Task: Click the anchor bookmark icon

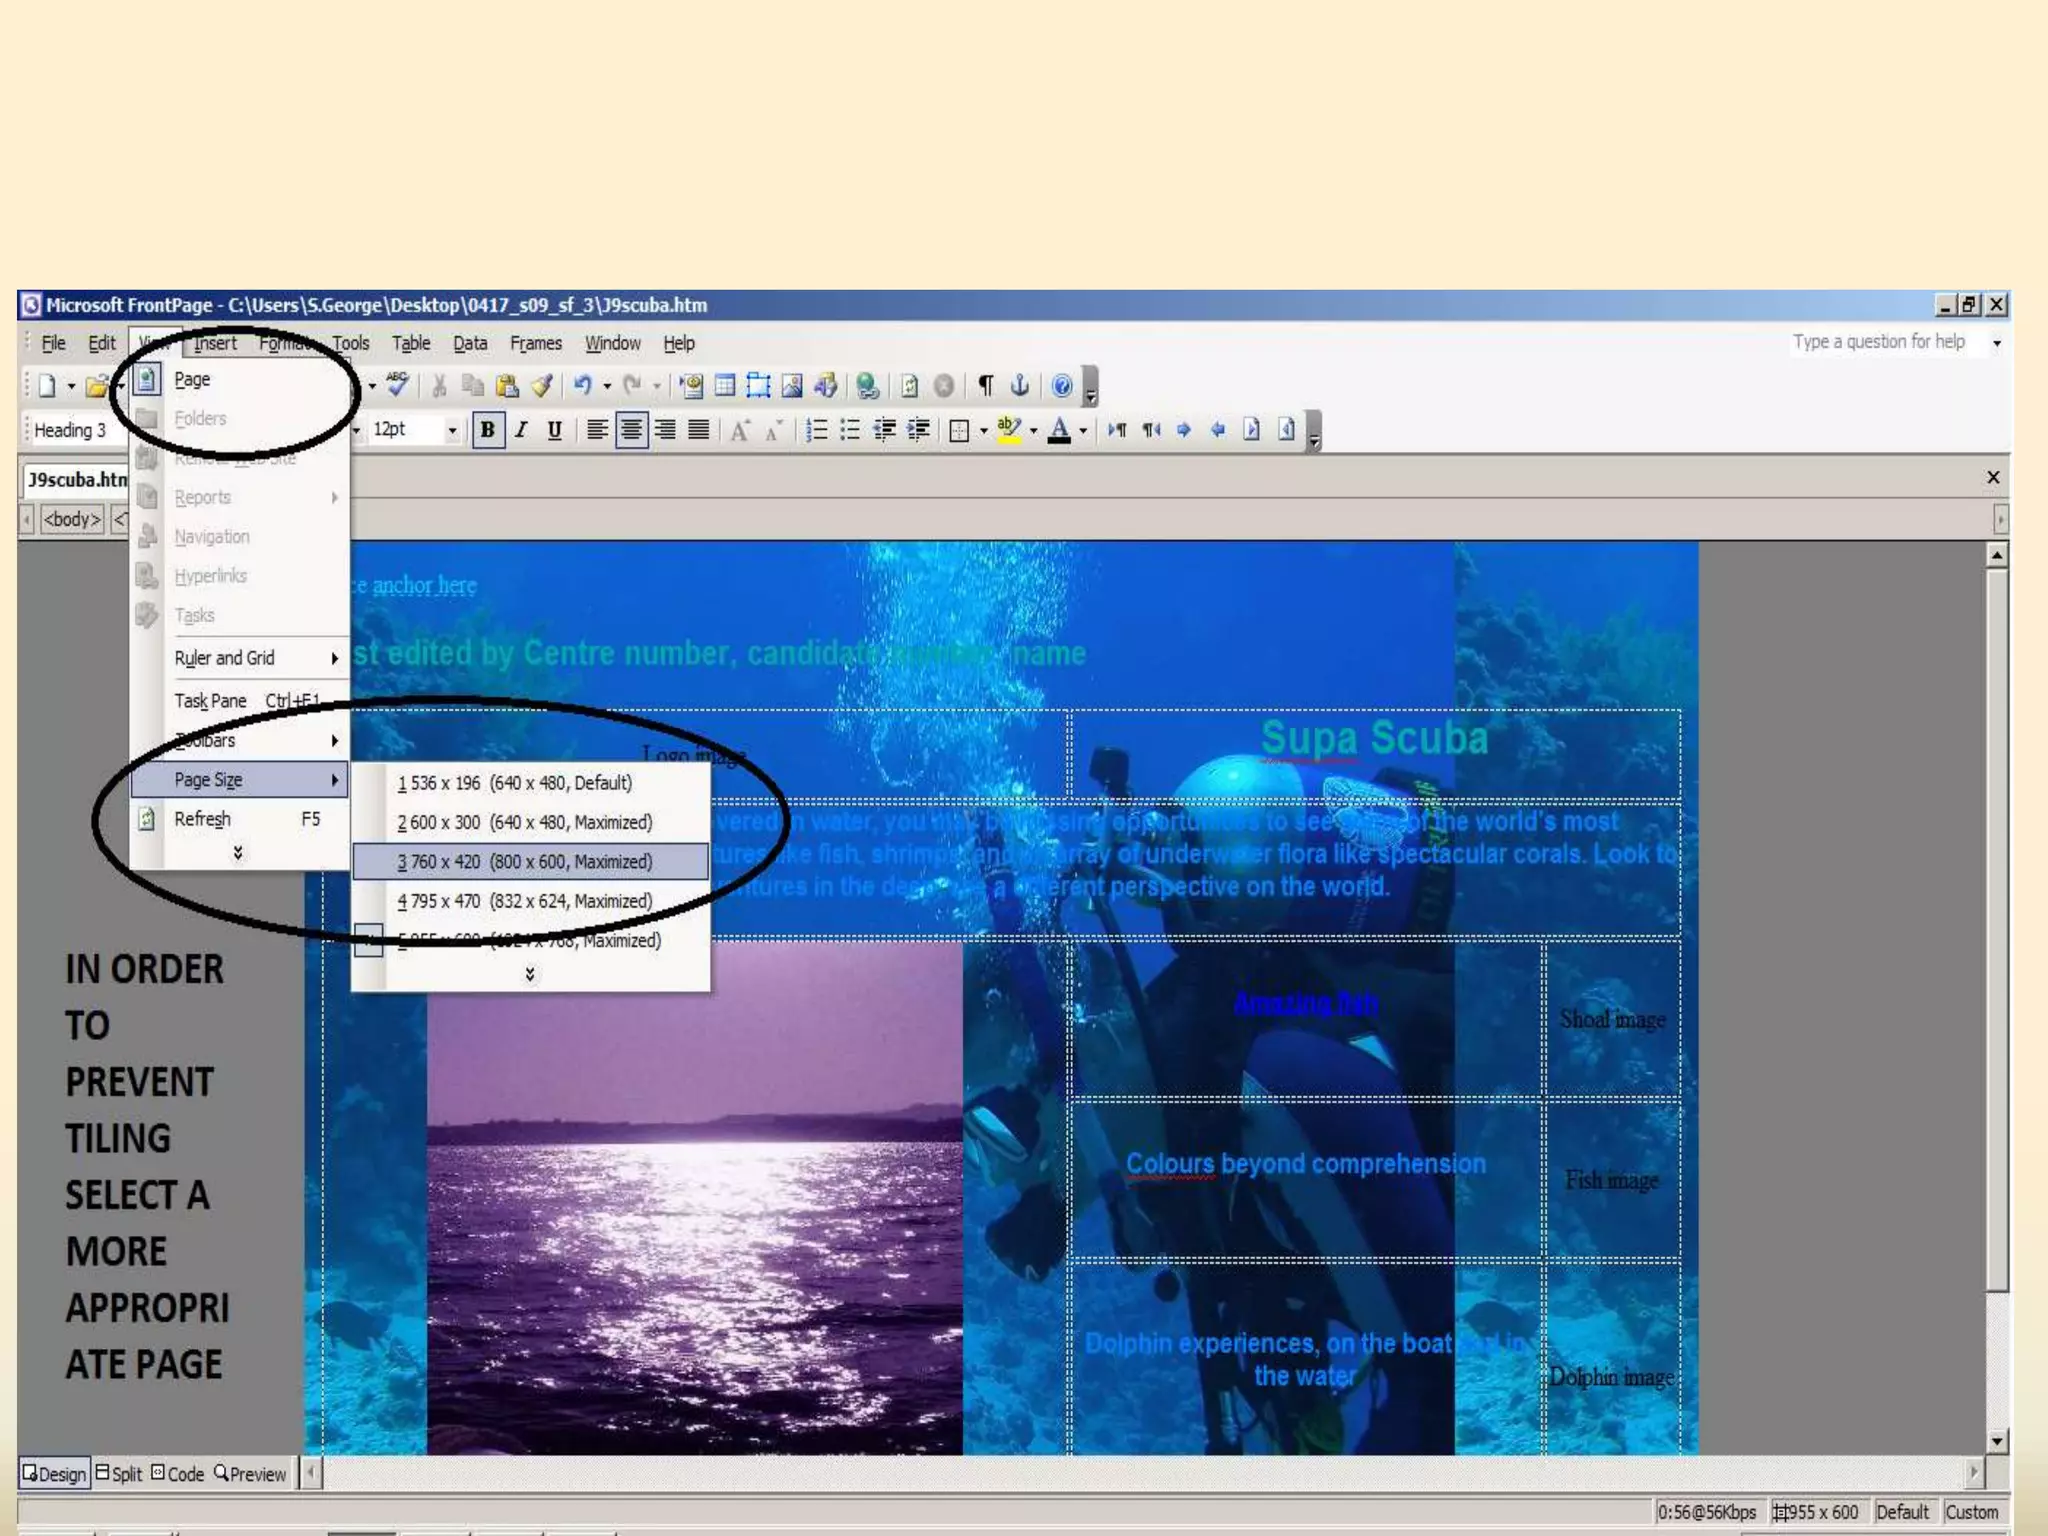Action: [1019, 385]
